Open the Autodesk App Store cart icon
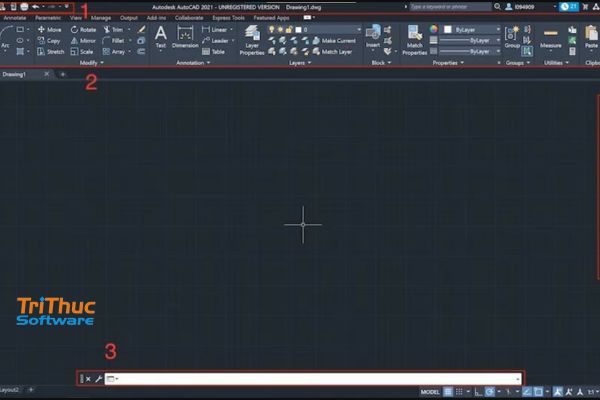600x400 pixels. pyautogui.click(x=585, y=7)
